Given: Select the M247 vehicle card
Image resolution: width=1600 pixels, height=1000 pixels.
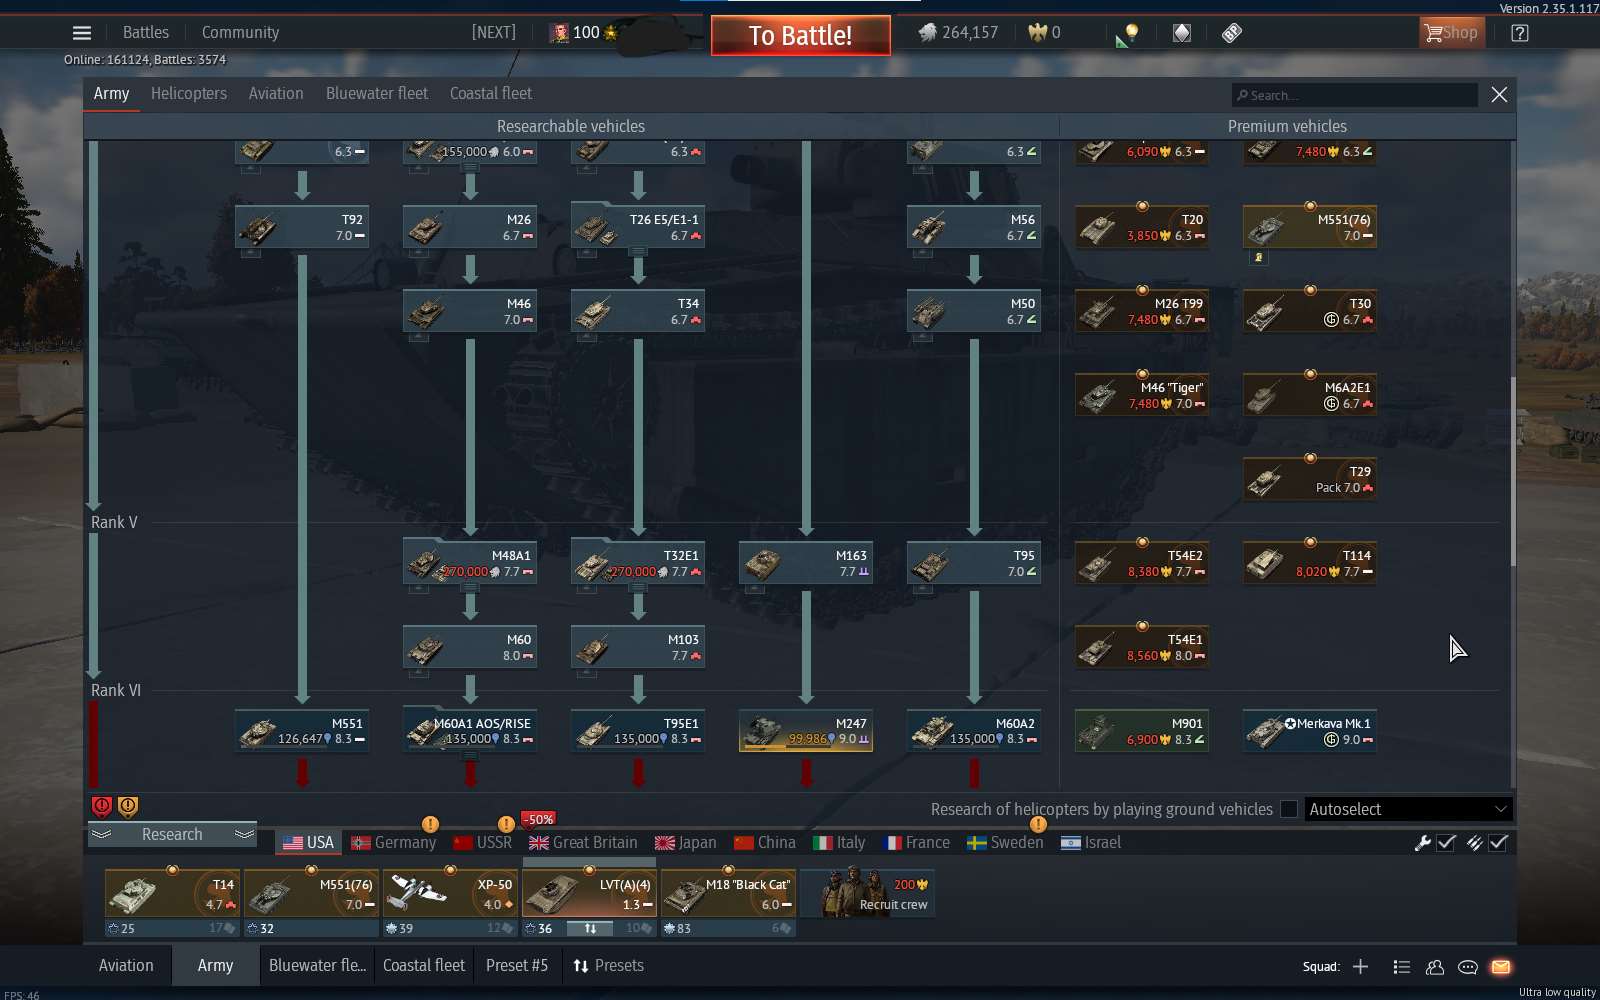Looking at the screenshot, I should [806, 731].
